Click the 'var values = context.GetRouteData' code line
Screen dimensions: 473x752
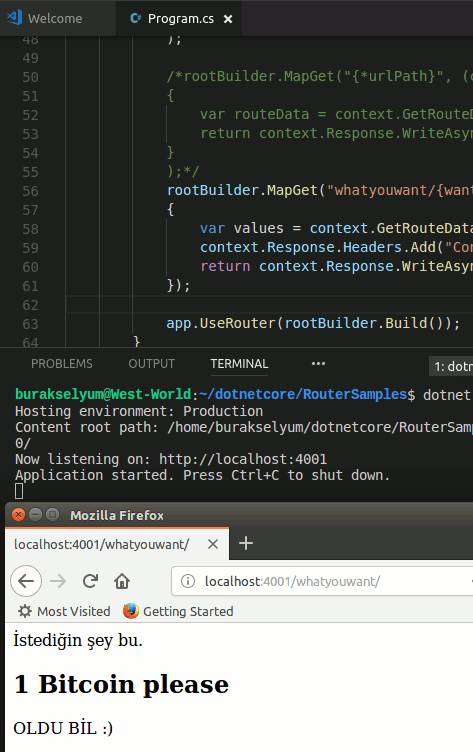tap(336, 228)
